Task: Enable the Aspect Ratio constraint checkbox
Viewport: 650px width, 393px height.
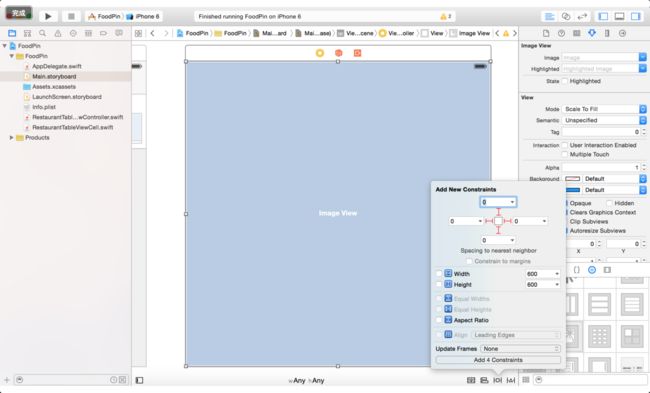Action: tap(439, 320)
